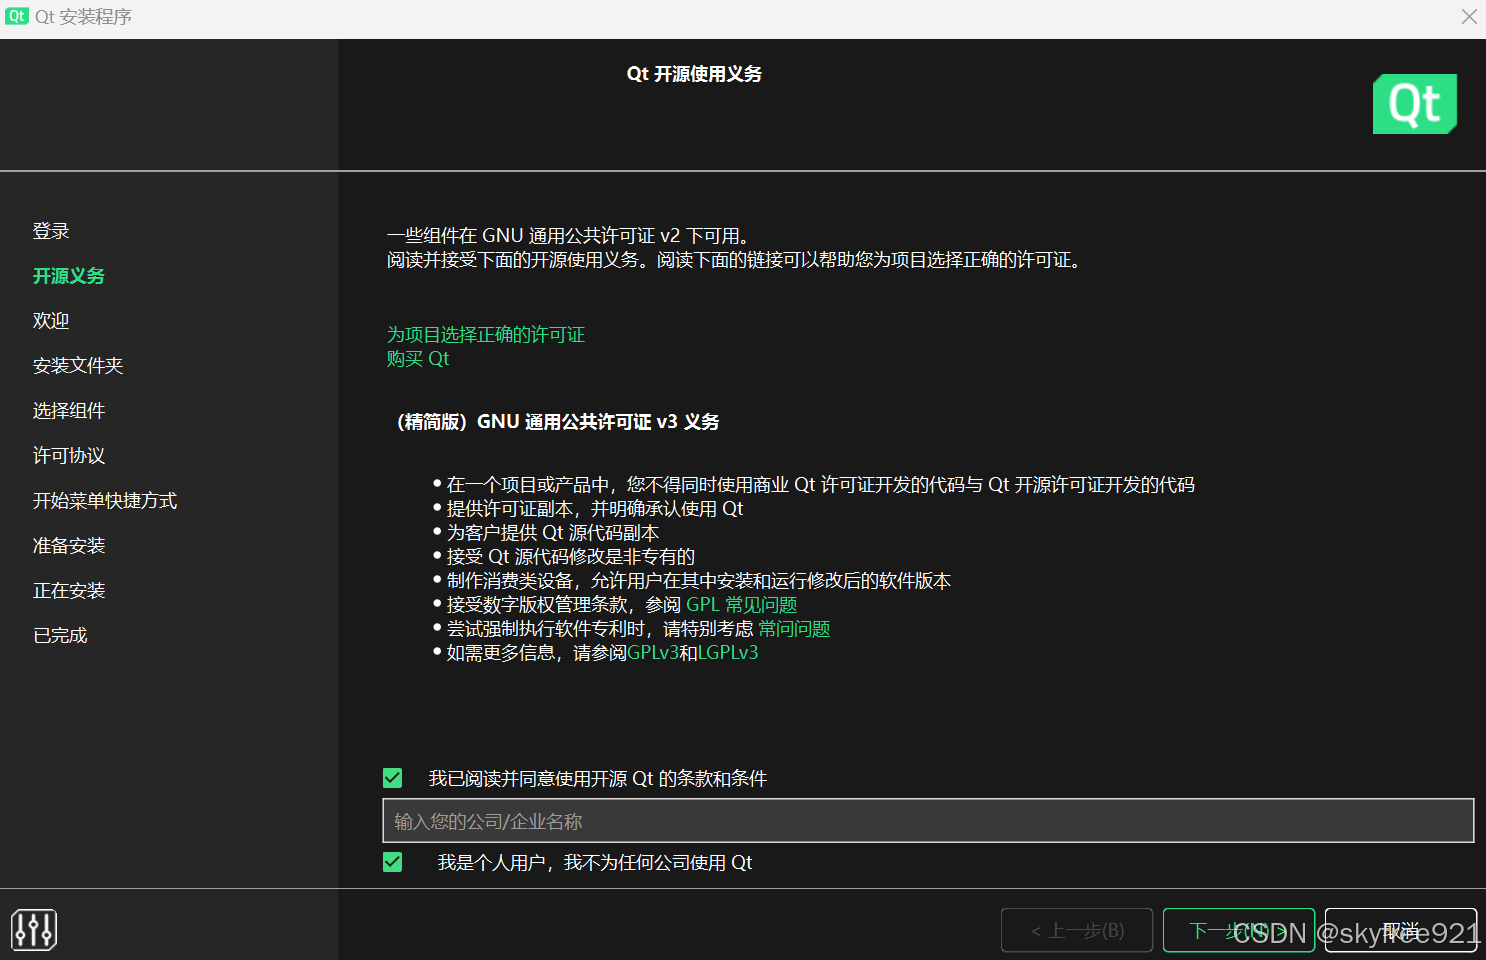Open the GPLv3 link

coord(653,652)
